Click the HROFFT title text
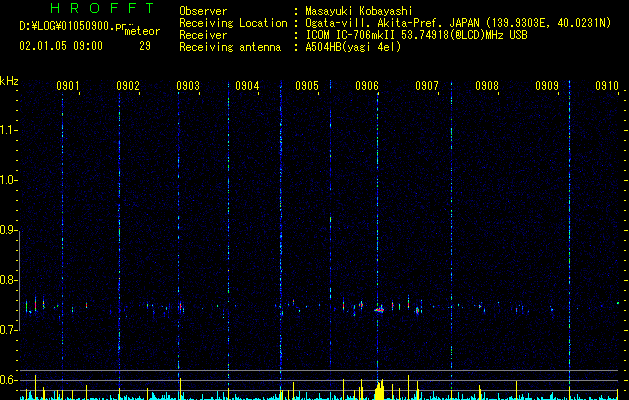This screenshot has width=629, height=400. (x=102, y=8)
